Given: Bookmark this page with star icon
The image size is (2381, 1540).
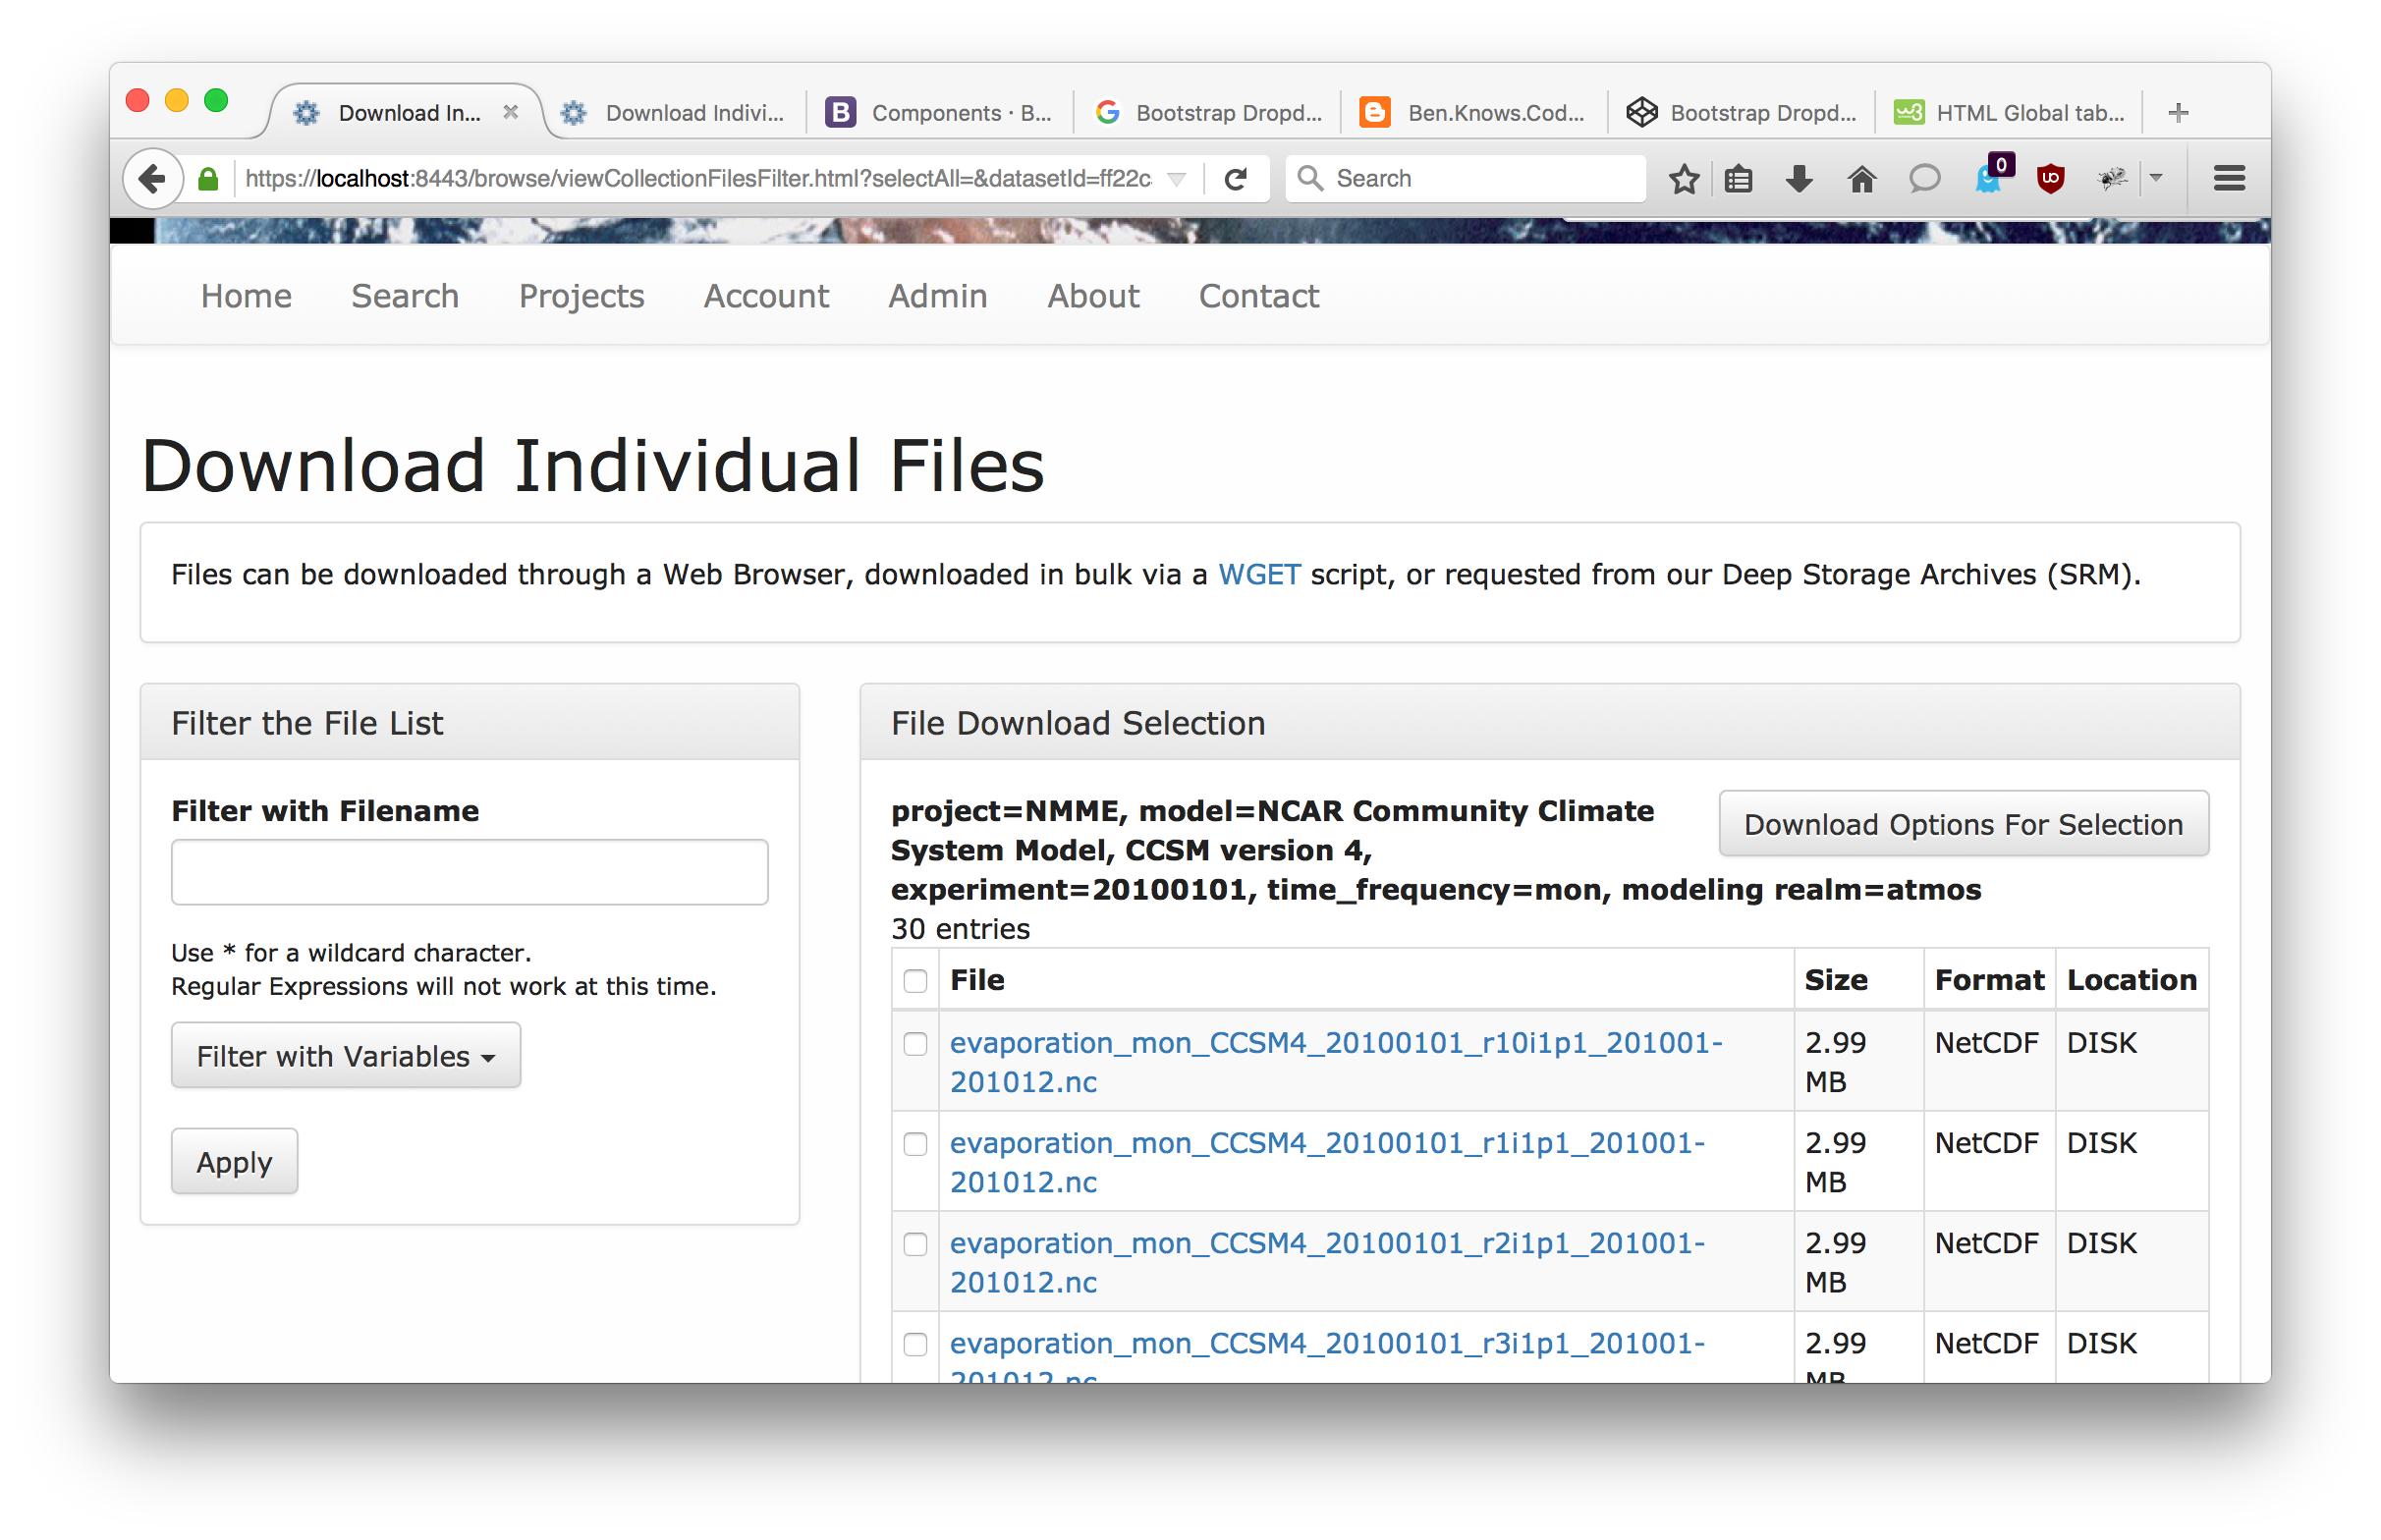Looking at the screenshot, I should pyautogui.click(x=1684, y=179).
